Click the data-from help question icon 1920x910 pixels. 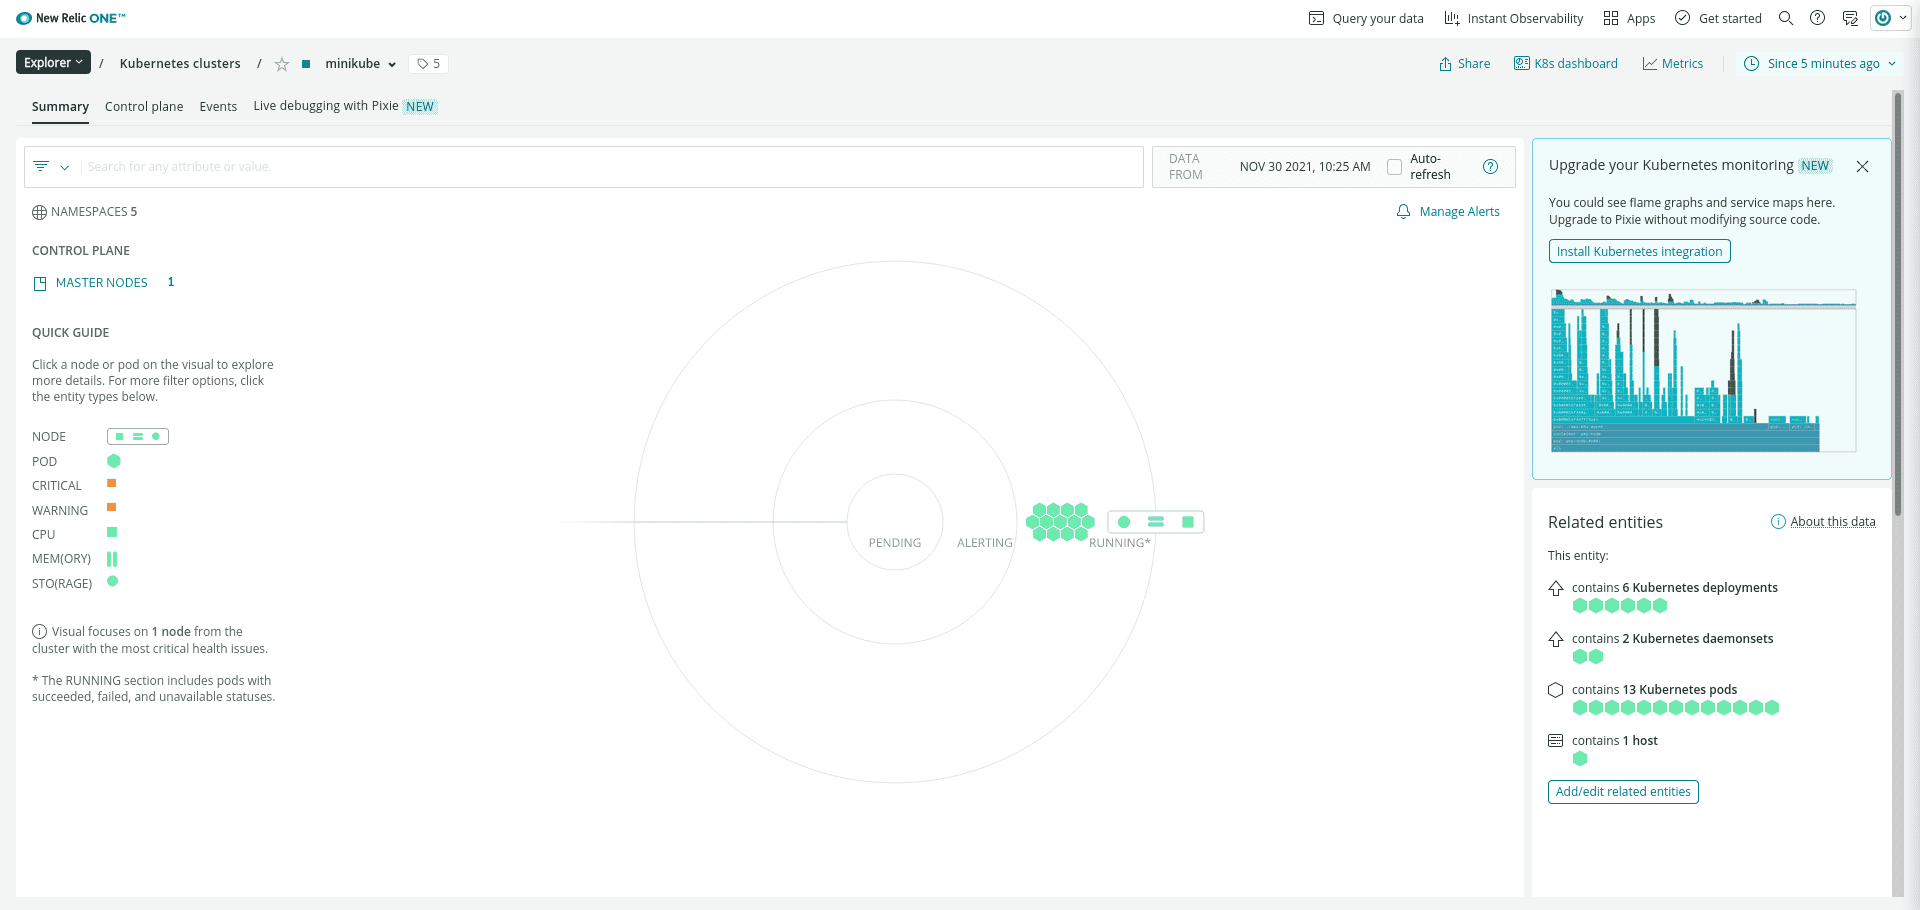point(1490,167)
